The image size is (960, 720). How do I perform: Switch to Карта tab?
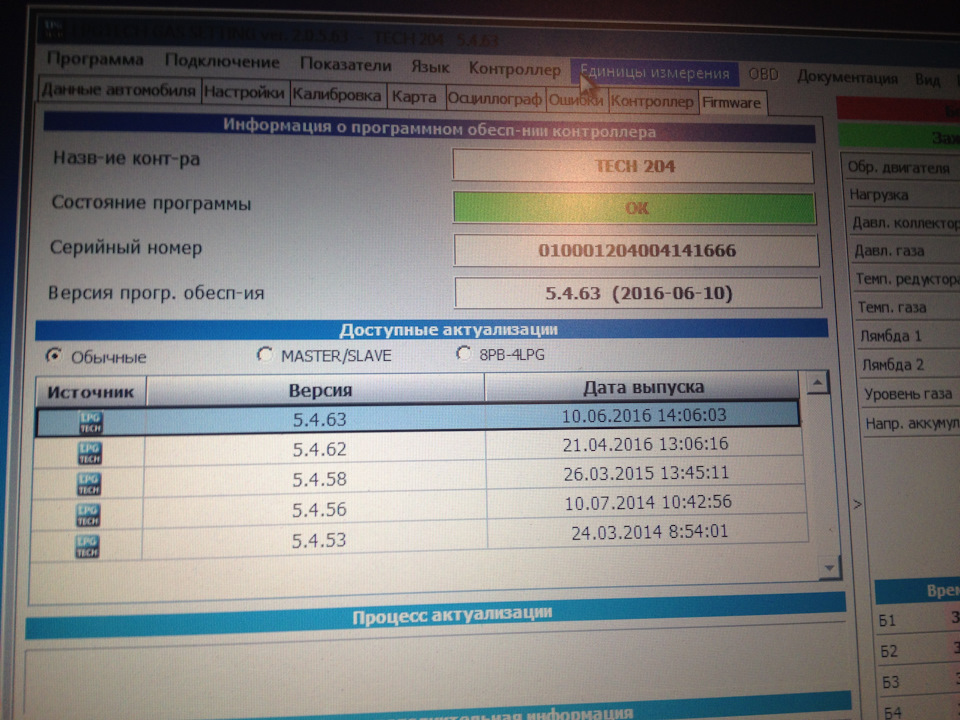[414, 97]
